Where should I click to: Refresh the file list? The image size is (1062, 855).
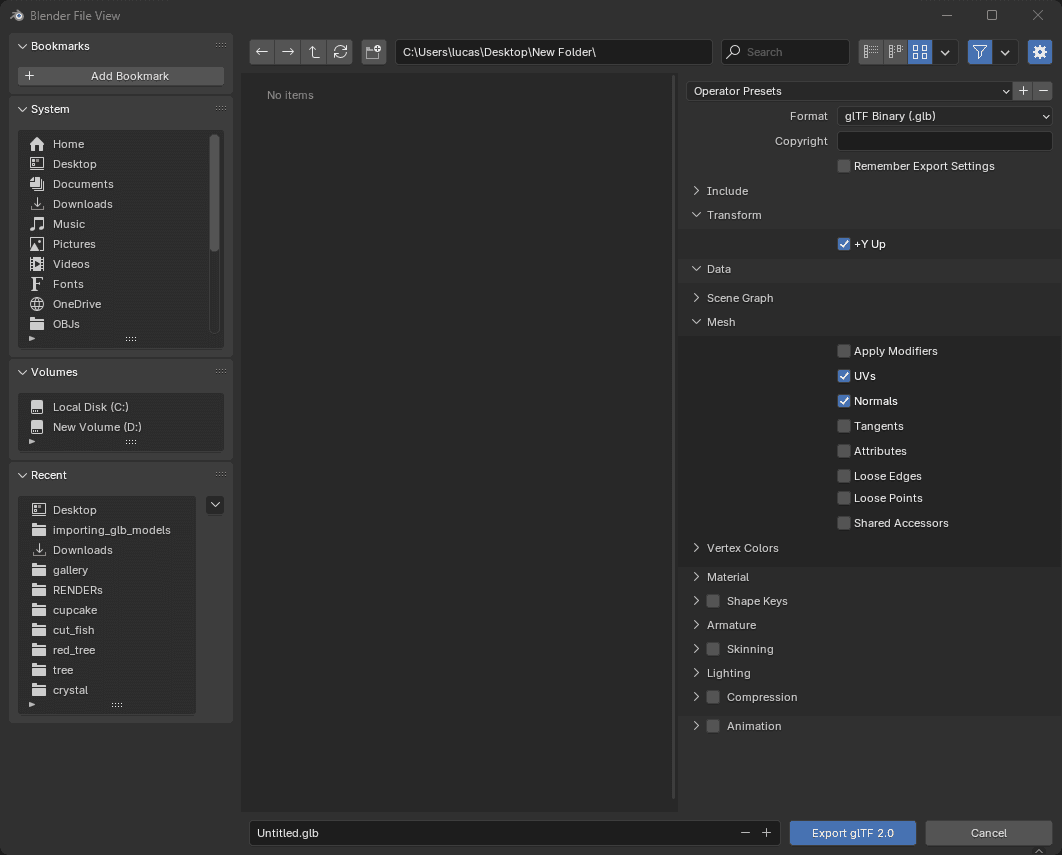(x=340, y=52)
